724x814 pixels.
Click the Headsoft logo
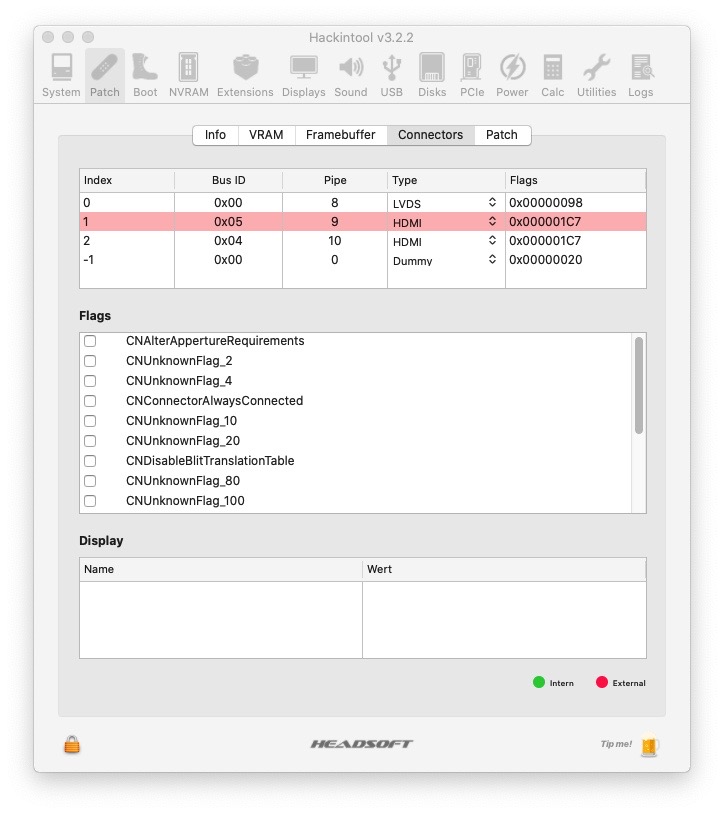(362, 744)
